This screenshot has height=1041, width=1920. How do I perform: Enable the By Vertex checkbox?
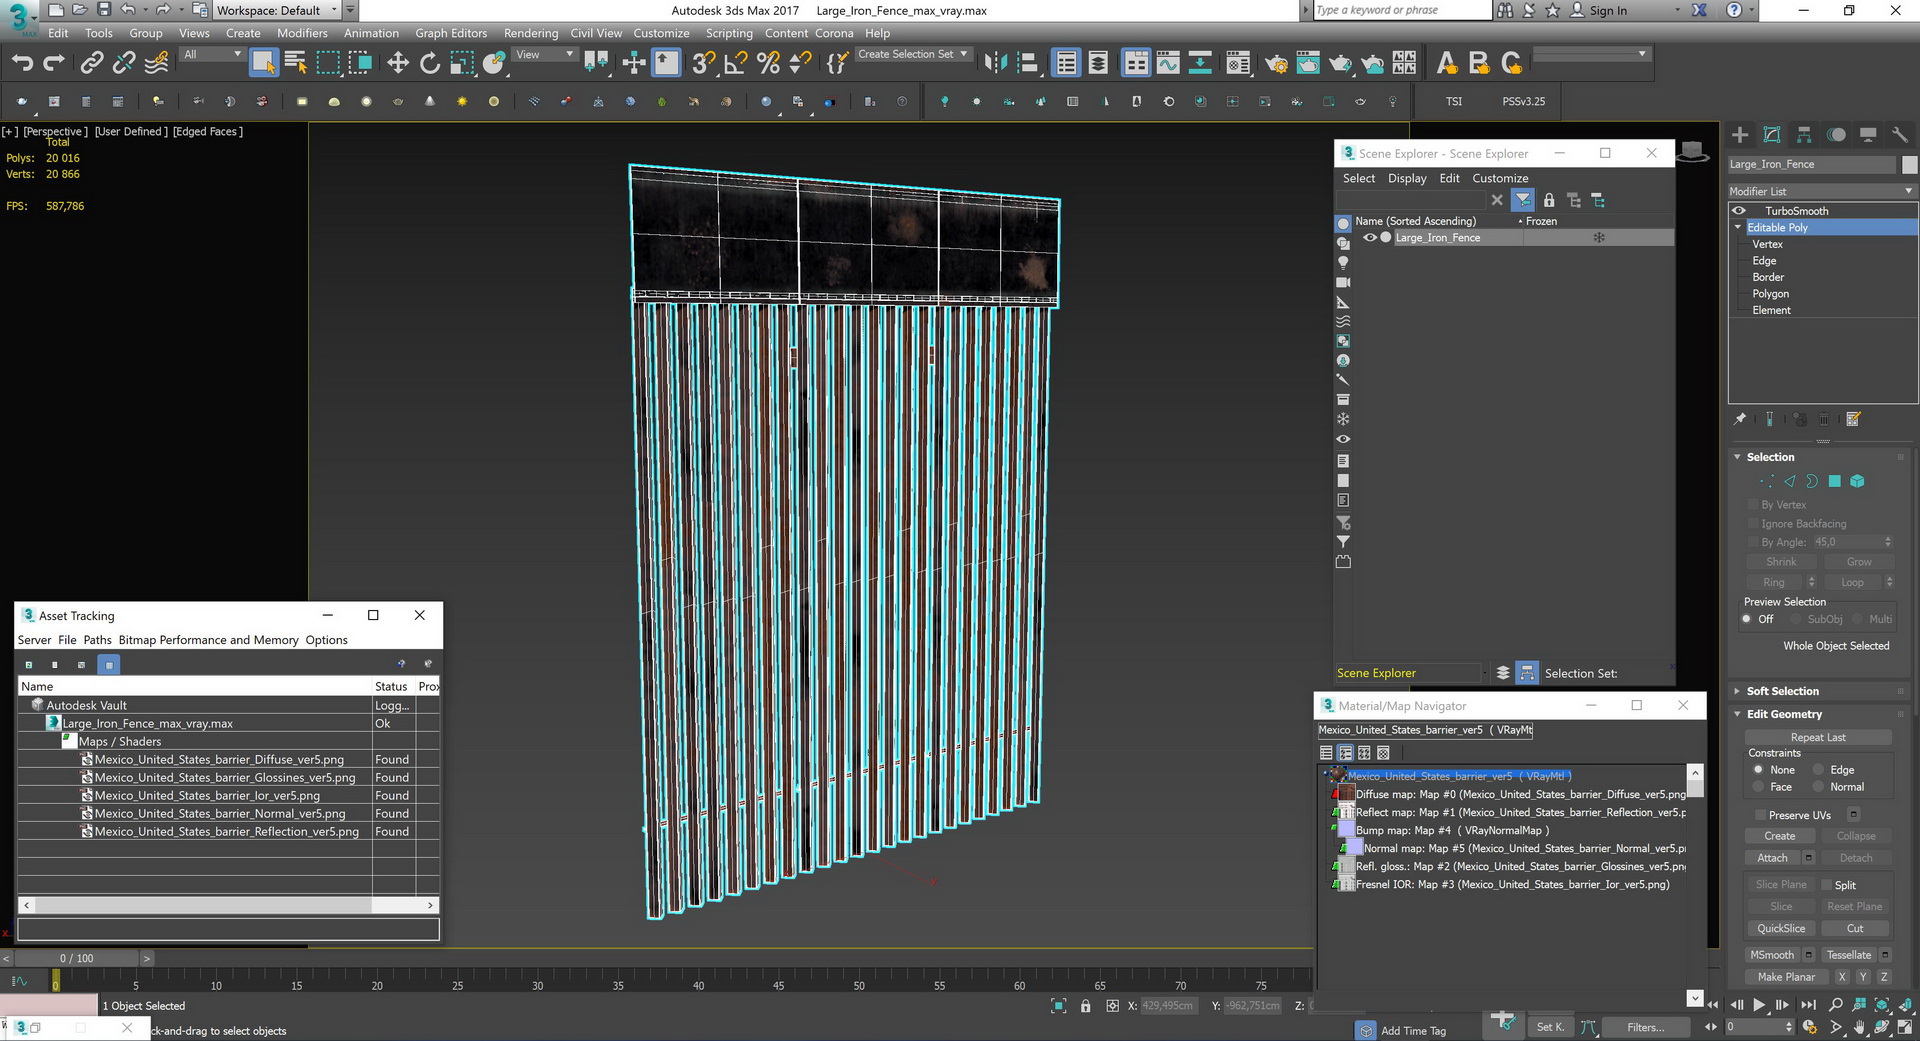click(x=1753, y=505)
